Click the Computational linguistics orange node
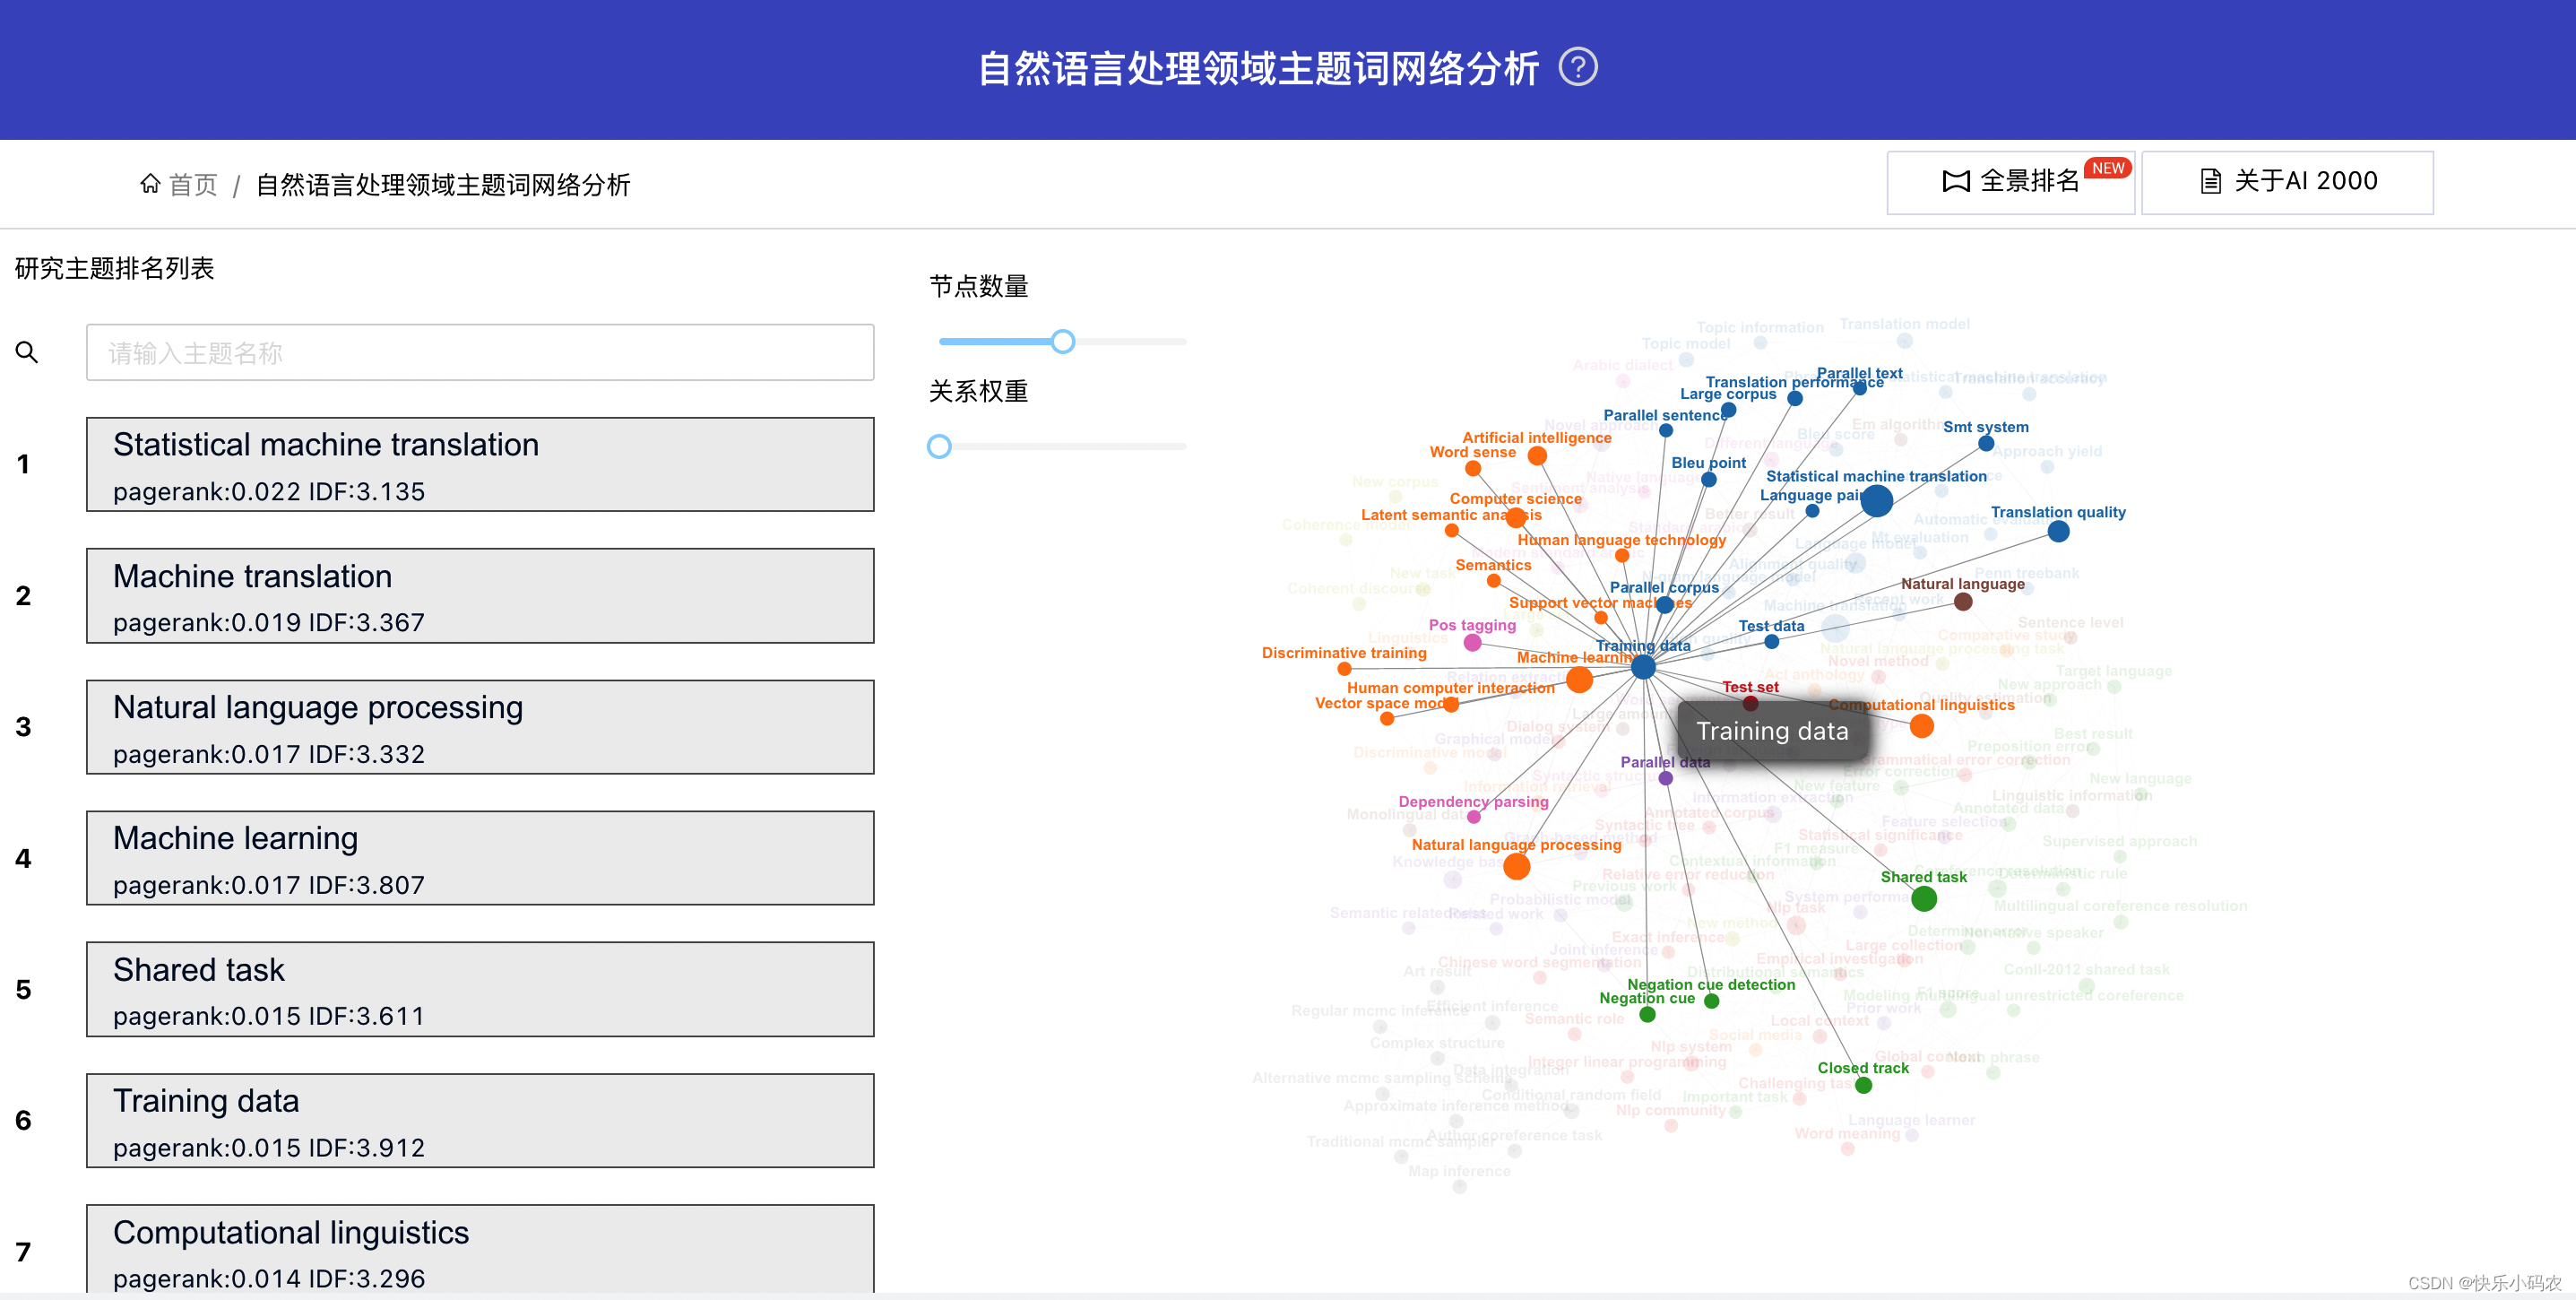This screenshot has height=1300, width=2576. pos(1921,727)
